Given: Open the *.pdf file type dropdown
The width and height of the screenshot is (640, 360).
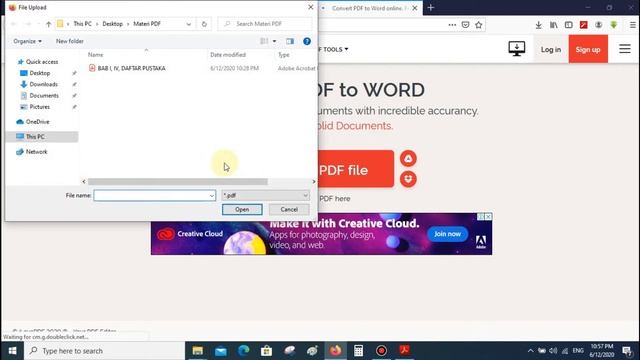Looking at the screenshot, I should point(265,196).
